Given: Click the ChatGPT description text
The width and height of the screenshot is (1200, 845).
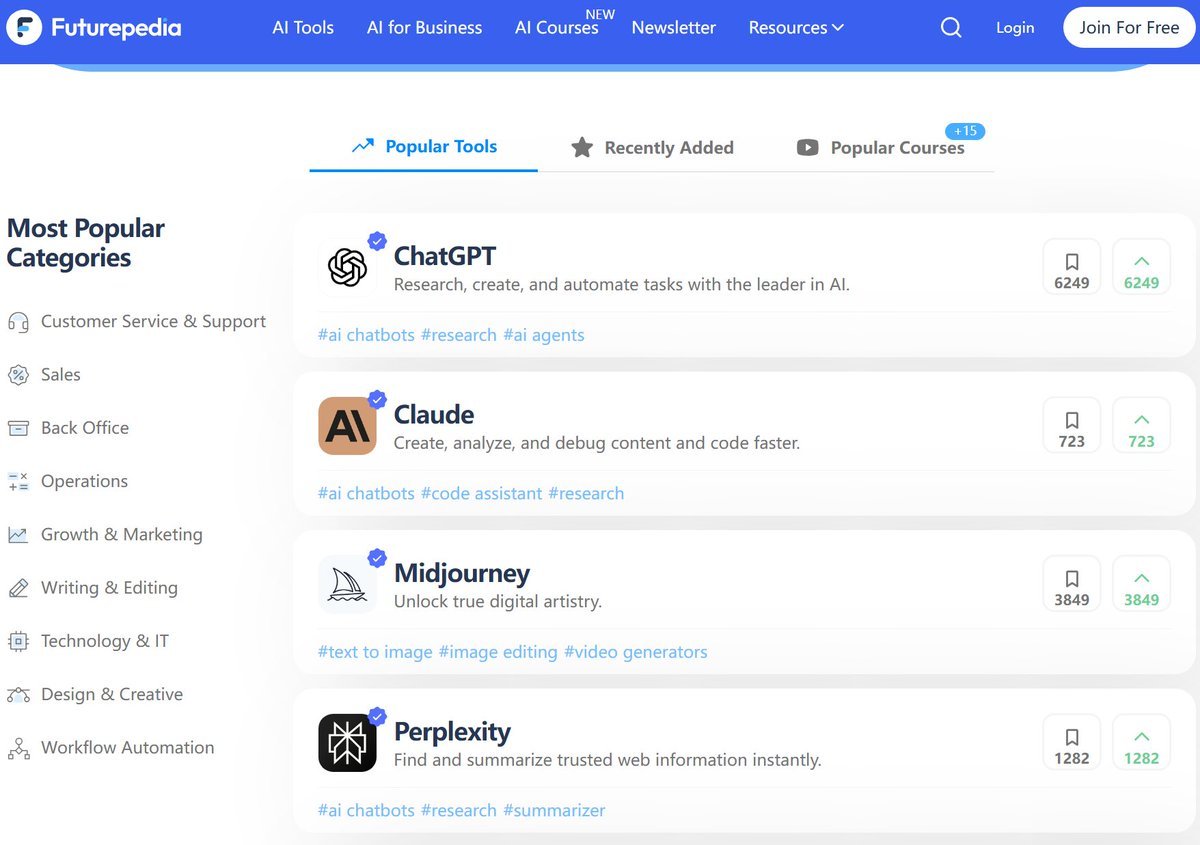Looking at the screenshot, I should [622, 285].
